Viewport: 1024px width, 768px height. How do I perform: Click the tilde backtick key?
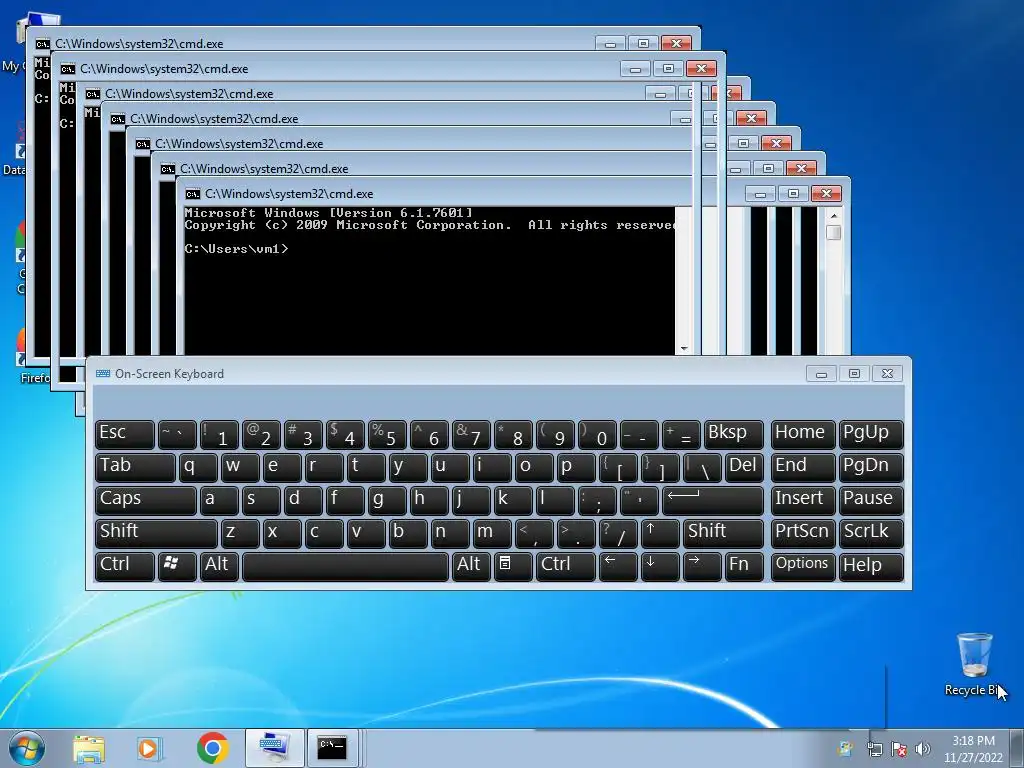click(177, 434)
